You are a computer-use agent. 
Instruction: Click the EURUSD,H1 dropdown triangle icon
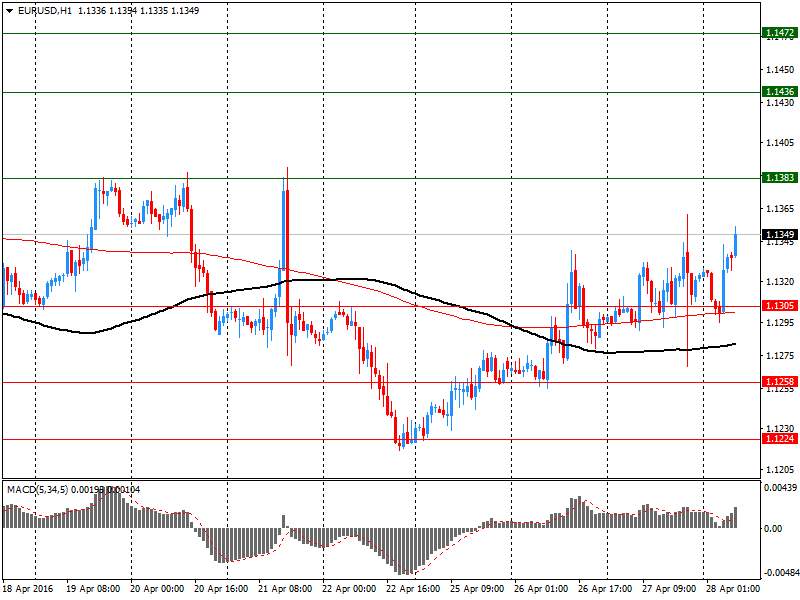(9, 11)
